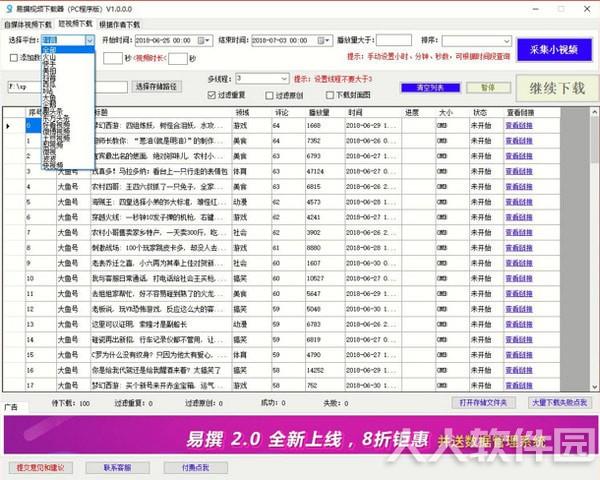This screenshot has width=600, height=480.
Task: Open 查看链接 in row 10 with 10527 plays
Action: point(519,279)
